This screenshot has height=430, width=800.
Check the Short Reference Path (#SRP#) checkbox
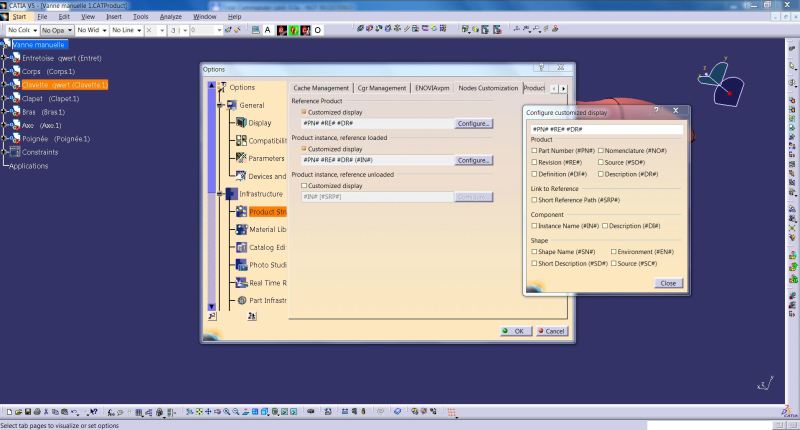[x=534, y=200]
